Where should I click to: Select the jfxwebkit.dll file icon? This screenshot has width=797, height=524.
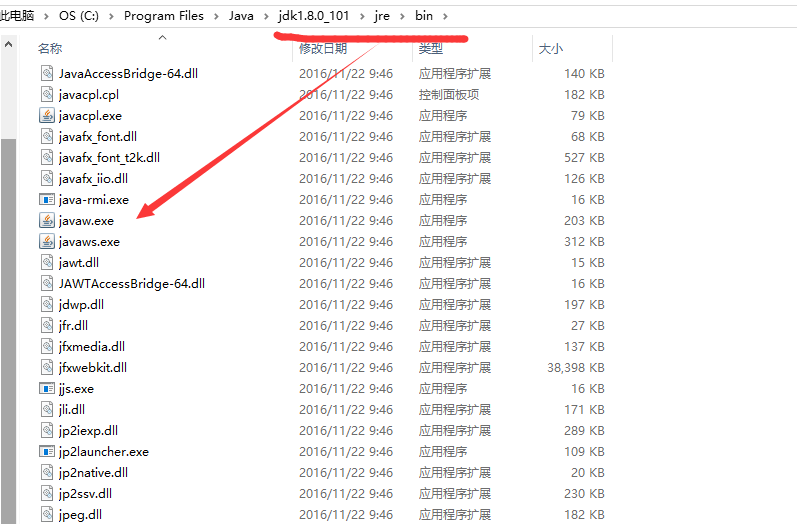[47, 367]
